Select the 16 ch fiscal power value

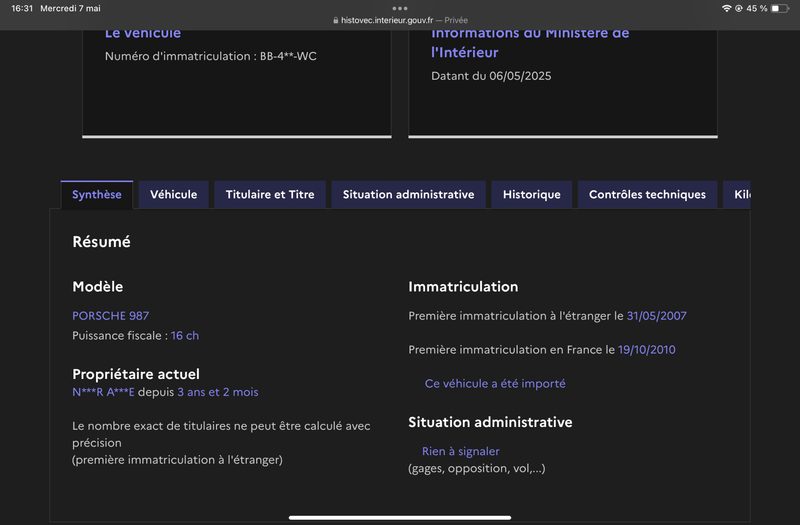185,336
